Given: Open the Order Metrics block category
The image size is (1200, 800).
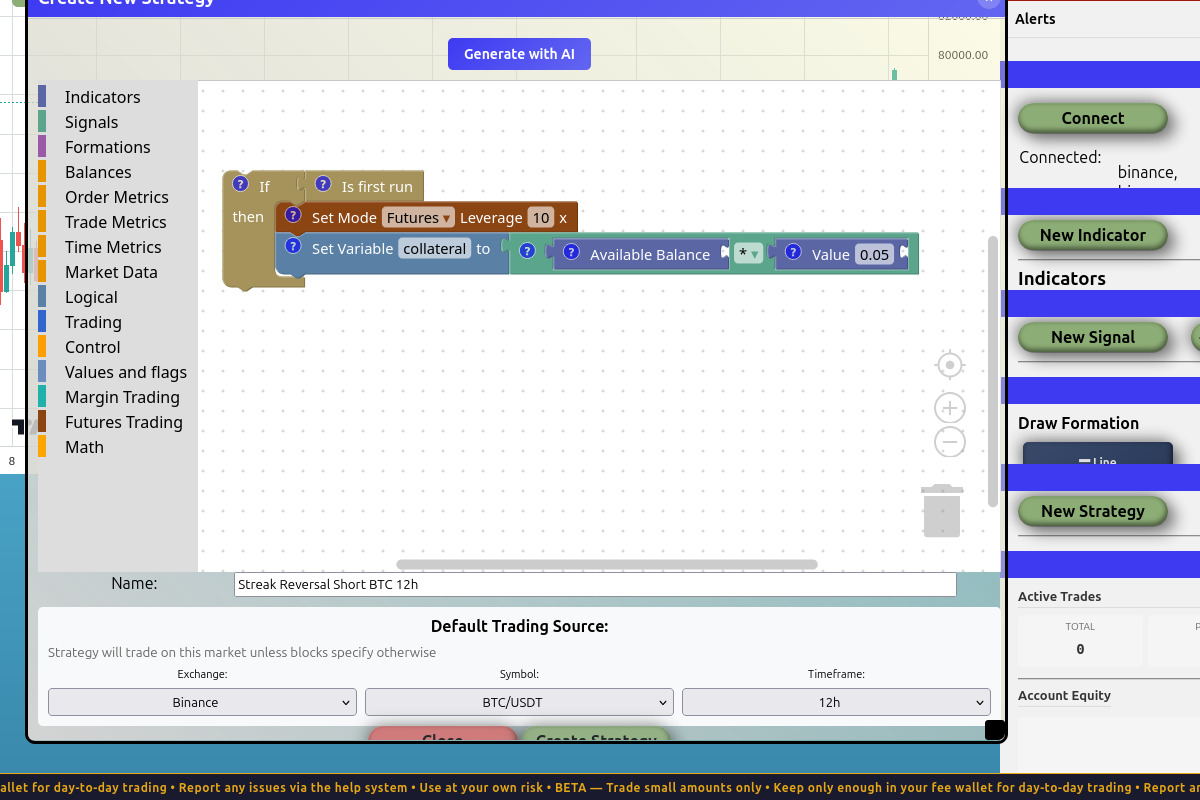Looking at the screenshot, I should coord(116,197).
